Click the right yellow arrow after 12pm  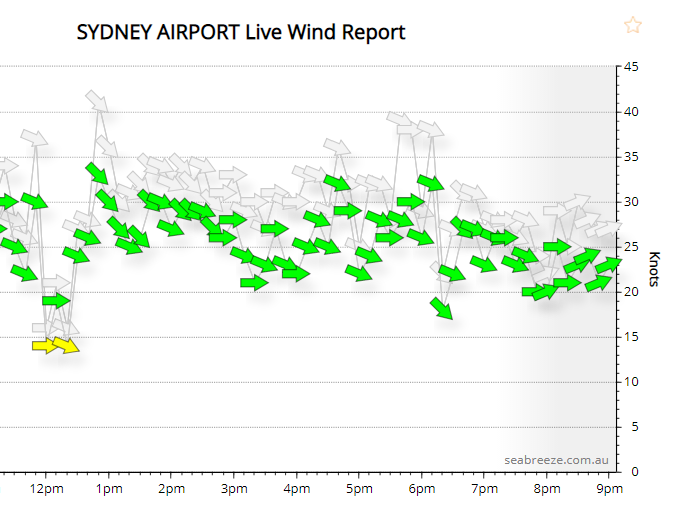pyautogui.click(x=66, y=346)
